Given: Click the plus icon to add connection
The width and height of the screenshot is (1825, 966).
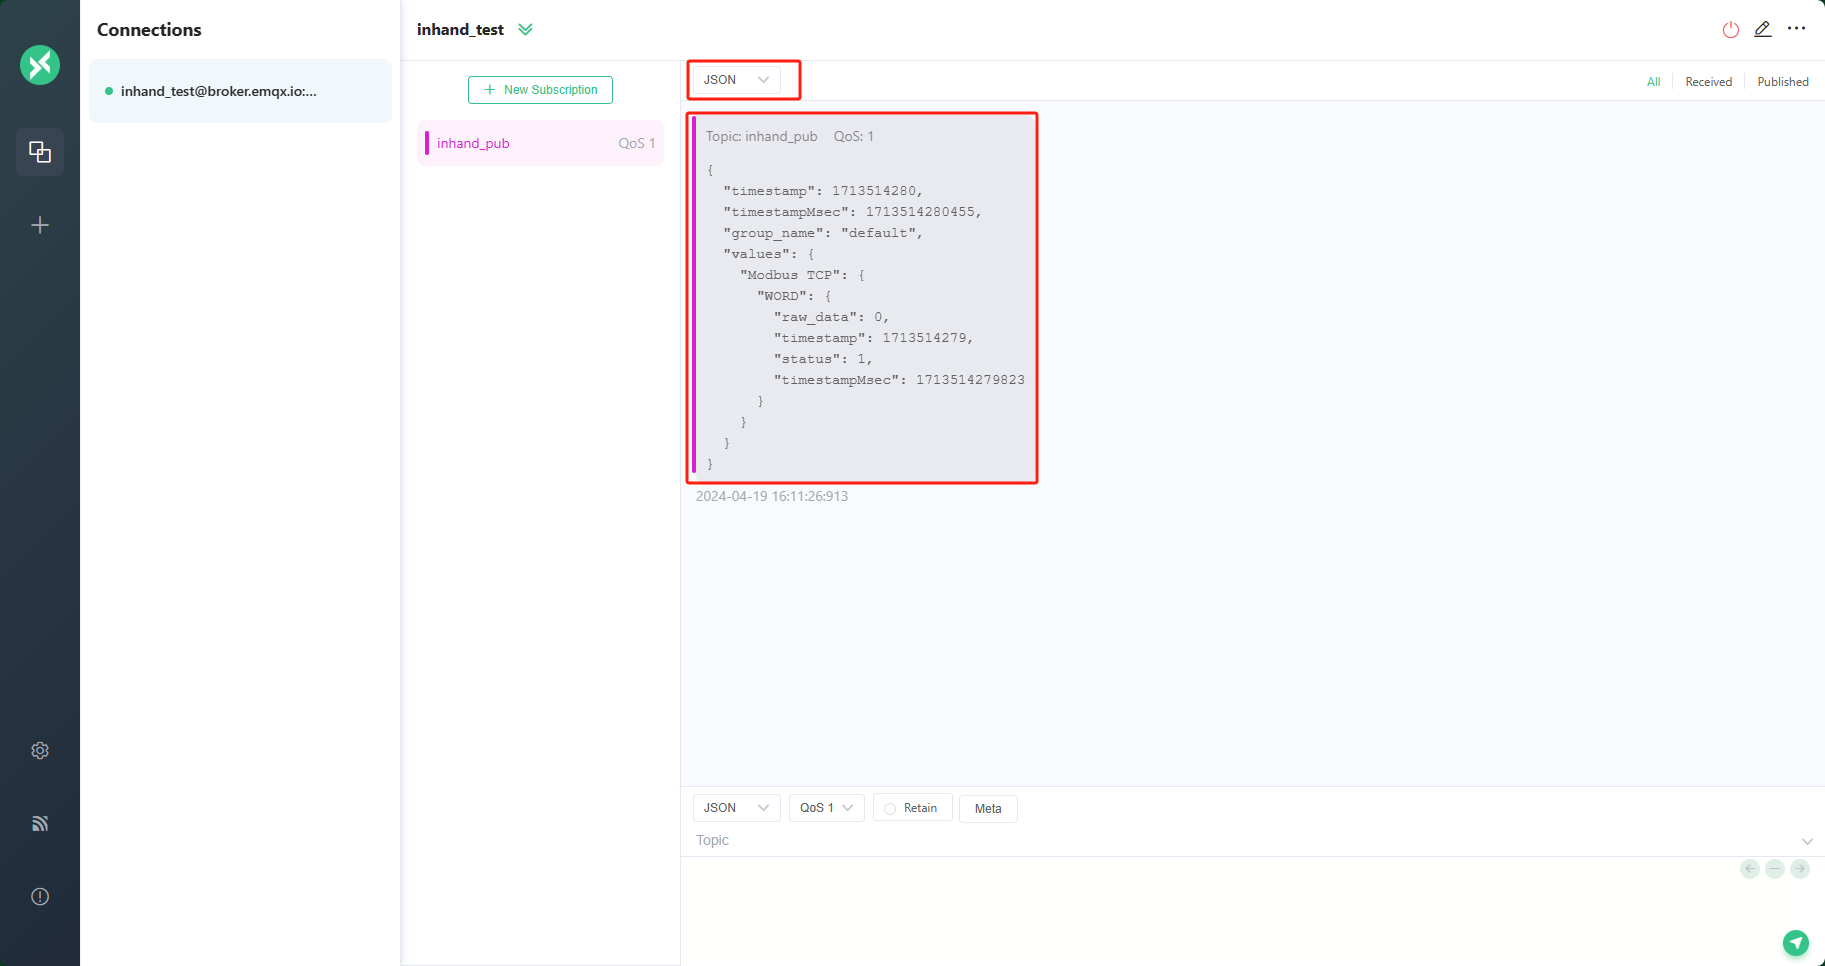Looking at the screenshot, I should (x=40, y=225).
